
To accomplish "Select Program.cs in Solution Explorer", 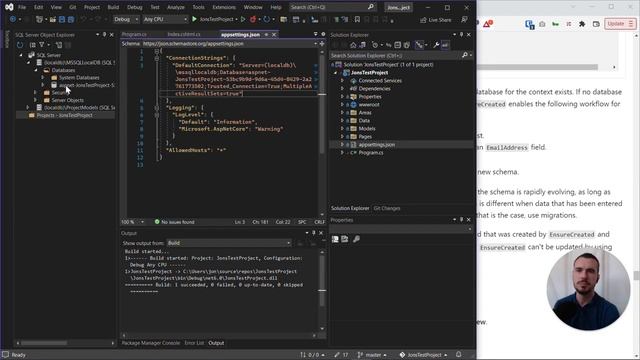I will 371,153.
